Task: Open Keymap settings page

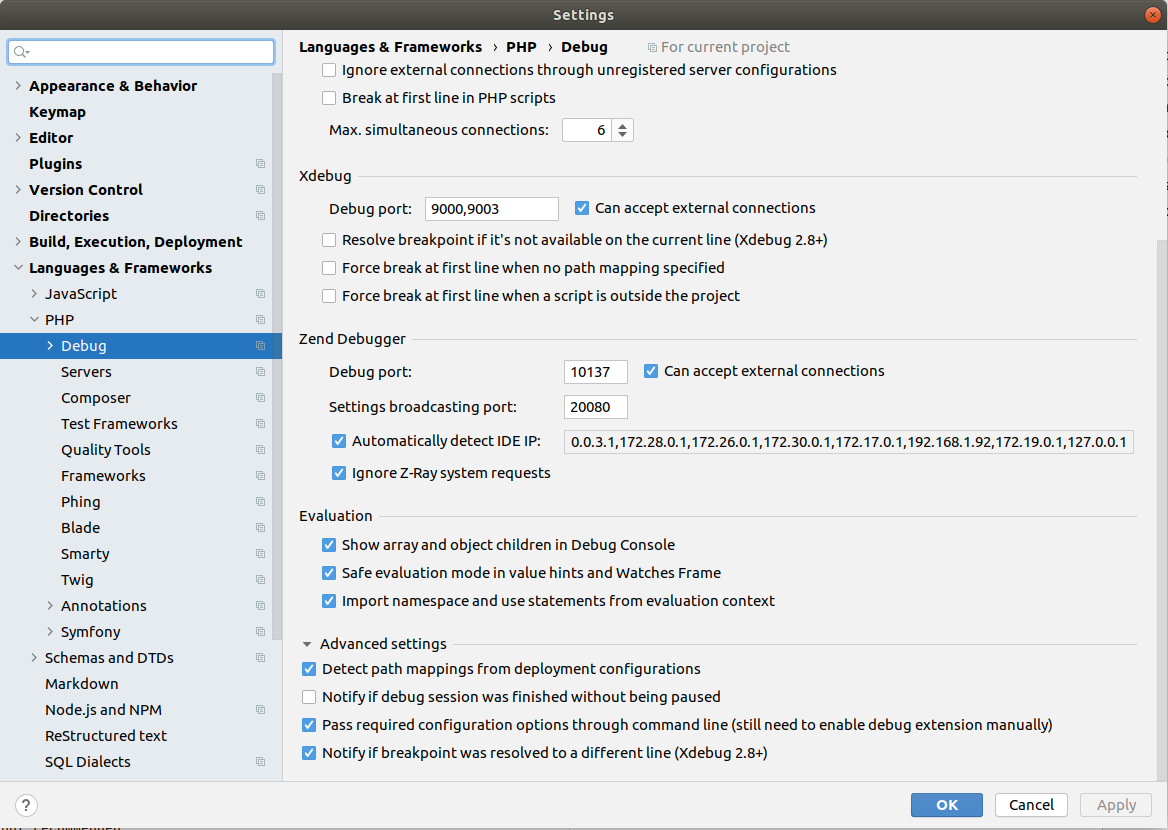Action: point(57,112)
